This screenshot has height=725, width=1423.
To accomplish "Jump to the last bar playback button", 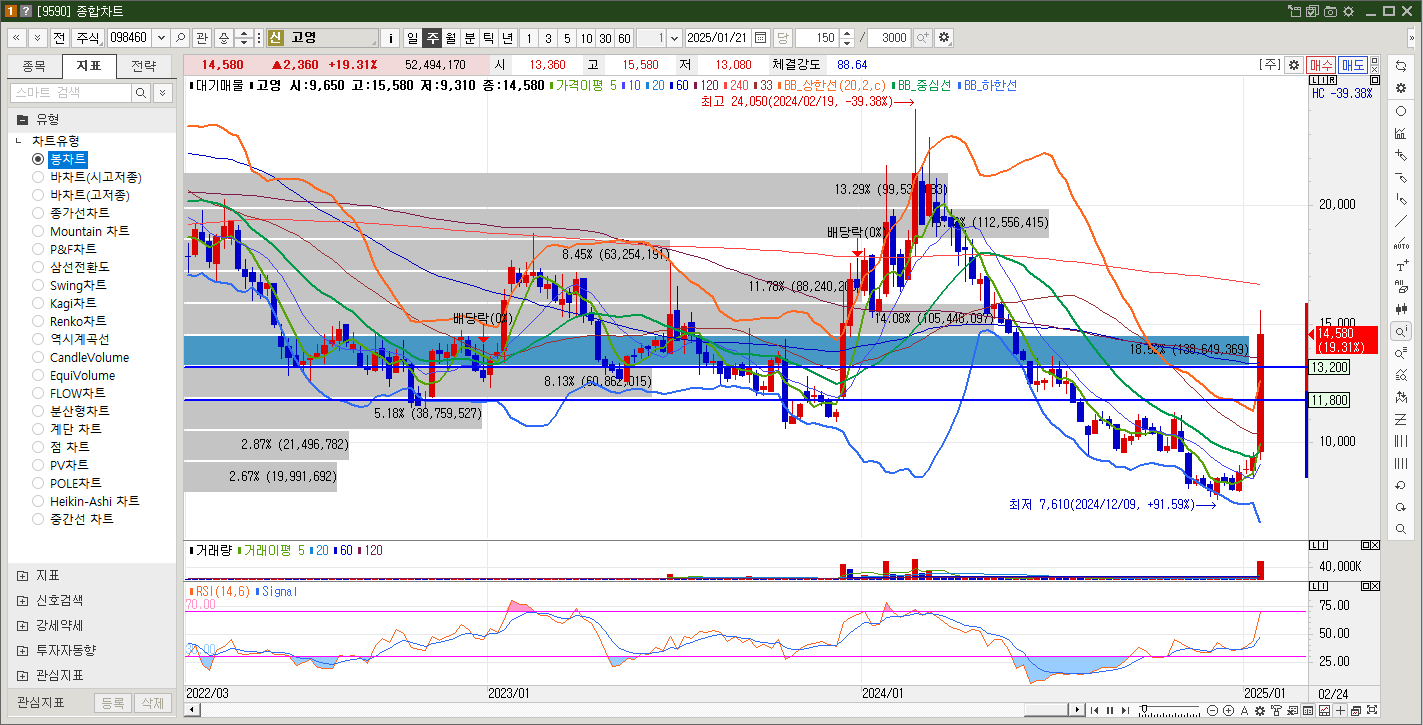I will 1125,710.
